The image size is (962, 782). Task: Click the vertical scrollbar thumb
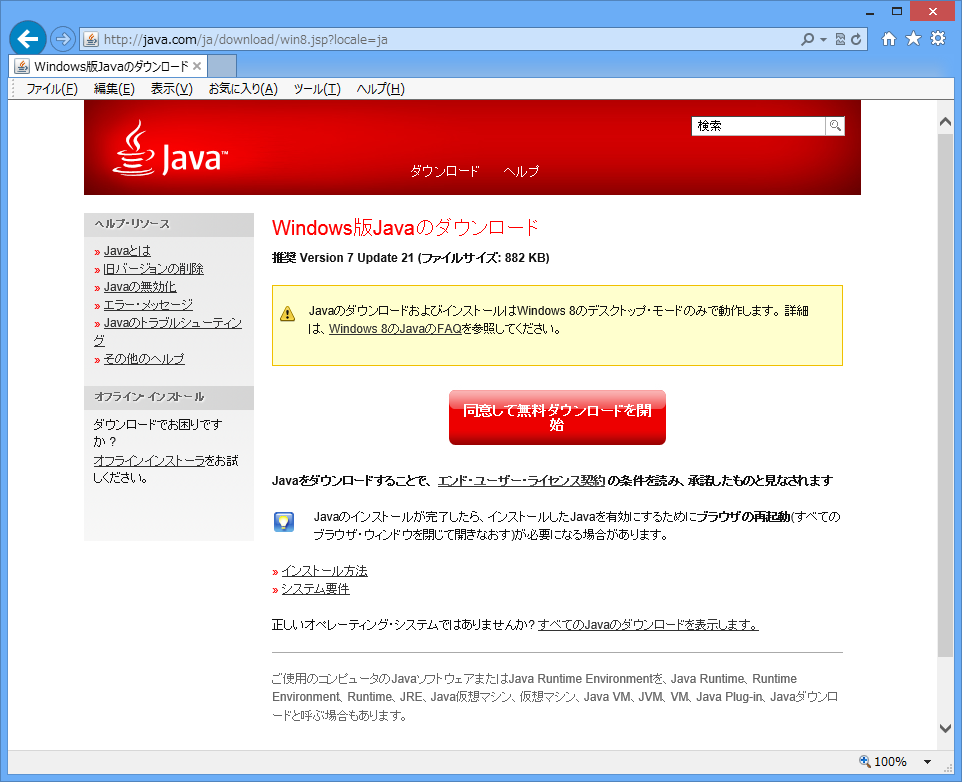[x=945, y=396]
